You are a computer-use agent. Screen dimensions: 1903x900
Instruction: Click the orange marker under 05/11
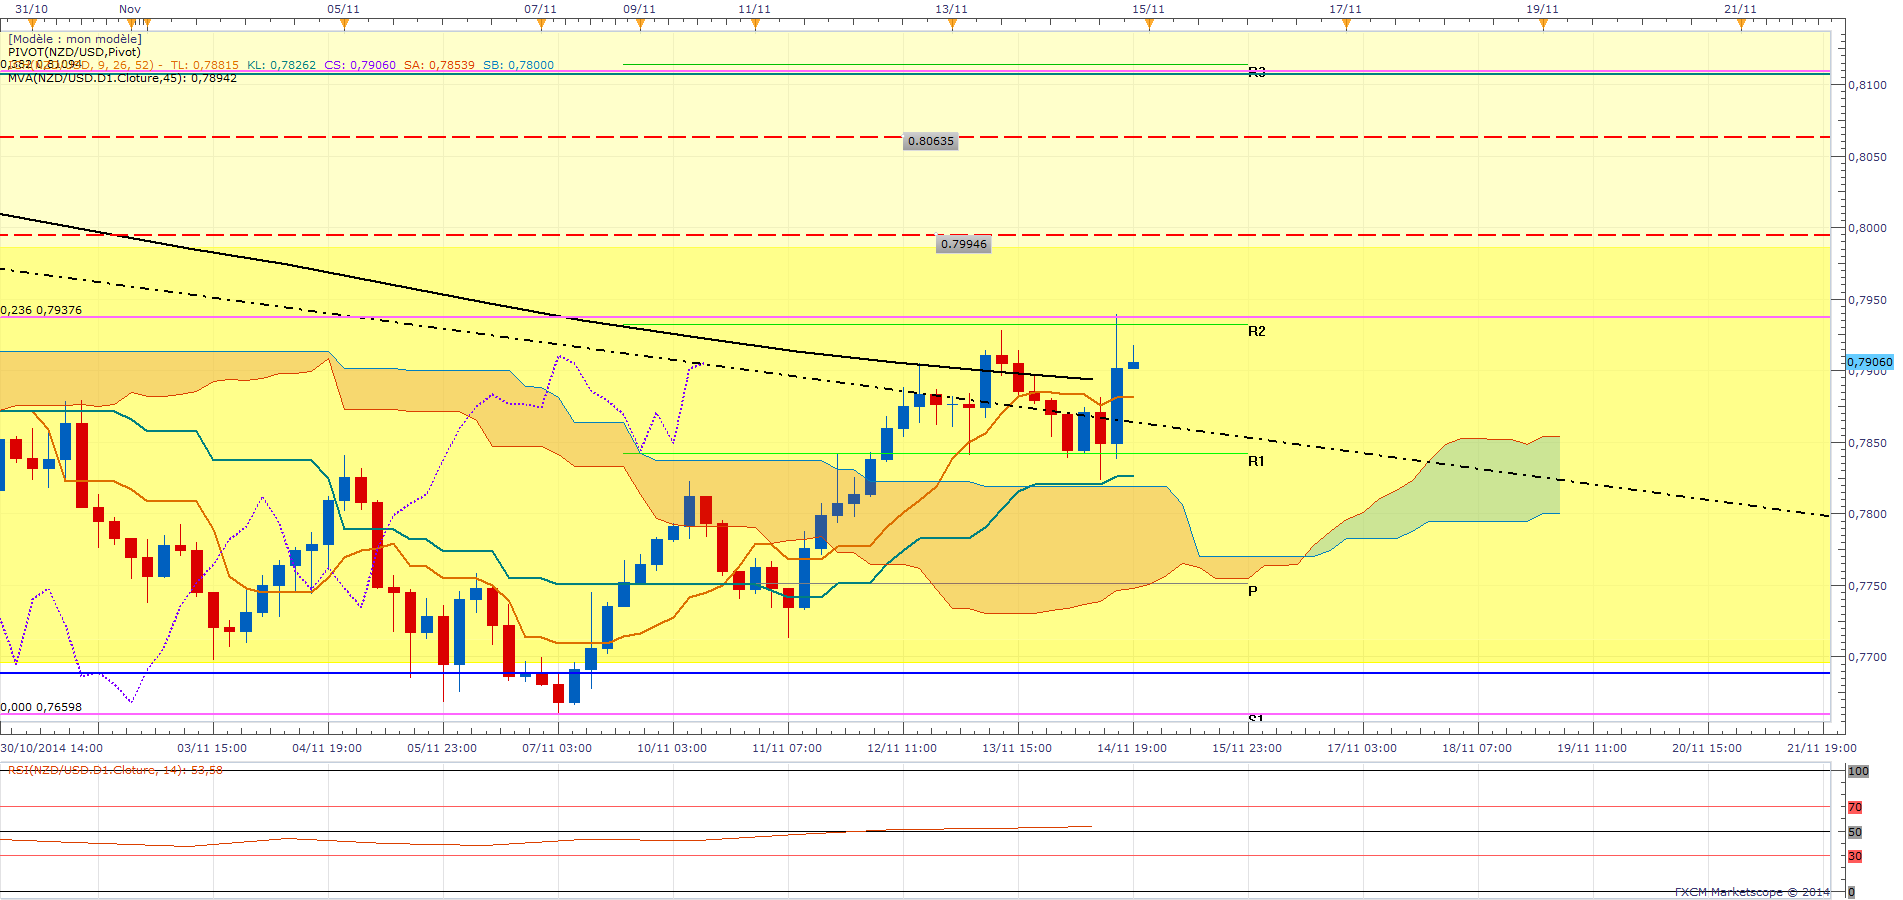tap(344, 24)
